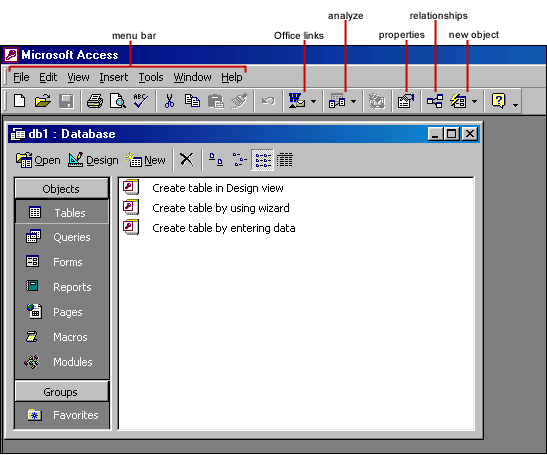Screen dimensions: 547x455
Task: Run the ABC Spelling check icon
Action: point(141,101)
